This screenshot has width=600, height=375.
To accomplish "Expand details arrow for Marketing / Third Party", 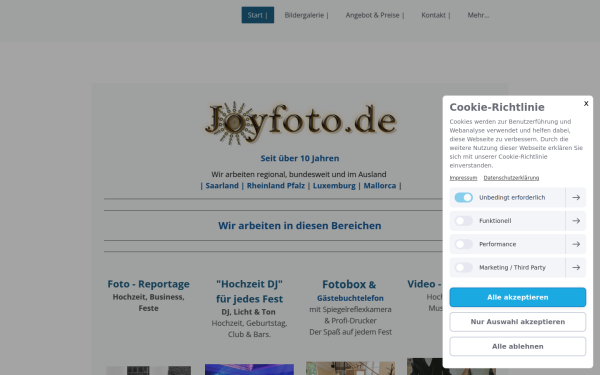I will 576,267.
